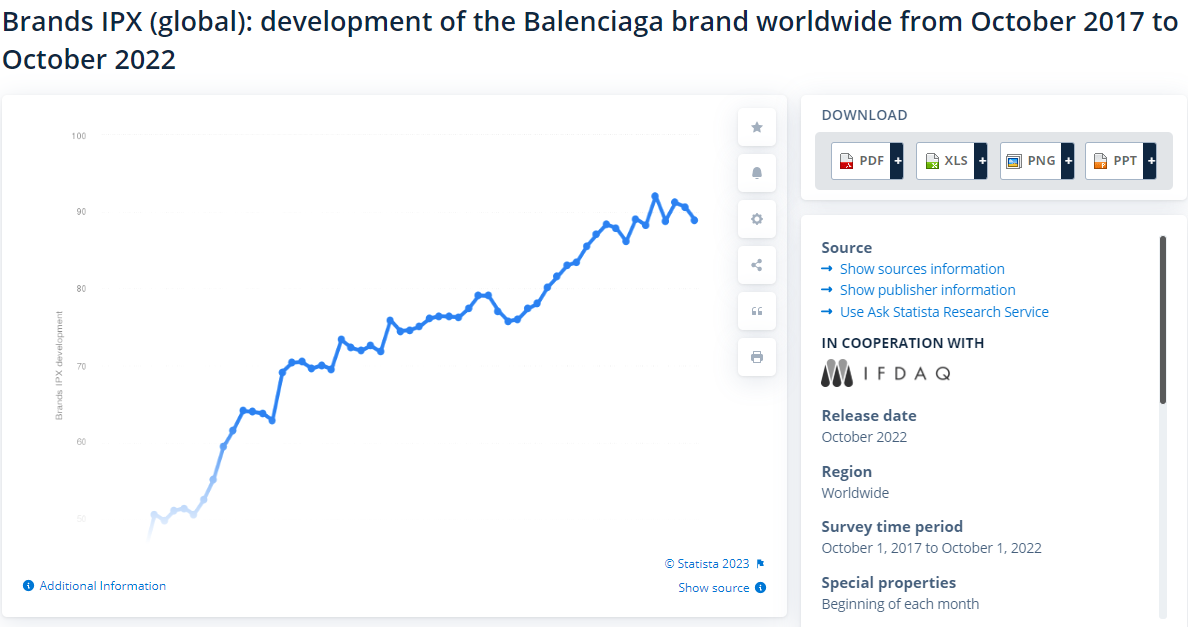This screenshot has height=627, width=1188.
Task: Click the © Statista 2023 text
Action: point(707,563)
